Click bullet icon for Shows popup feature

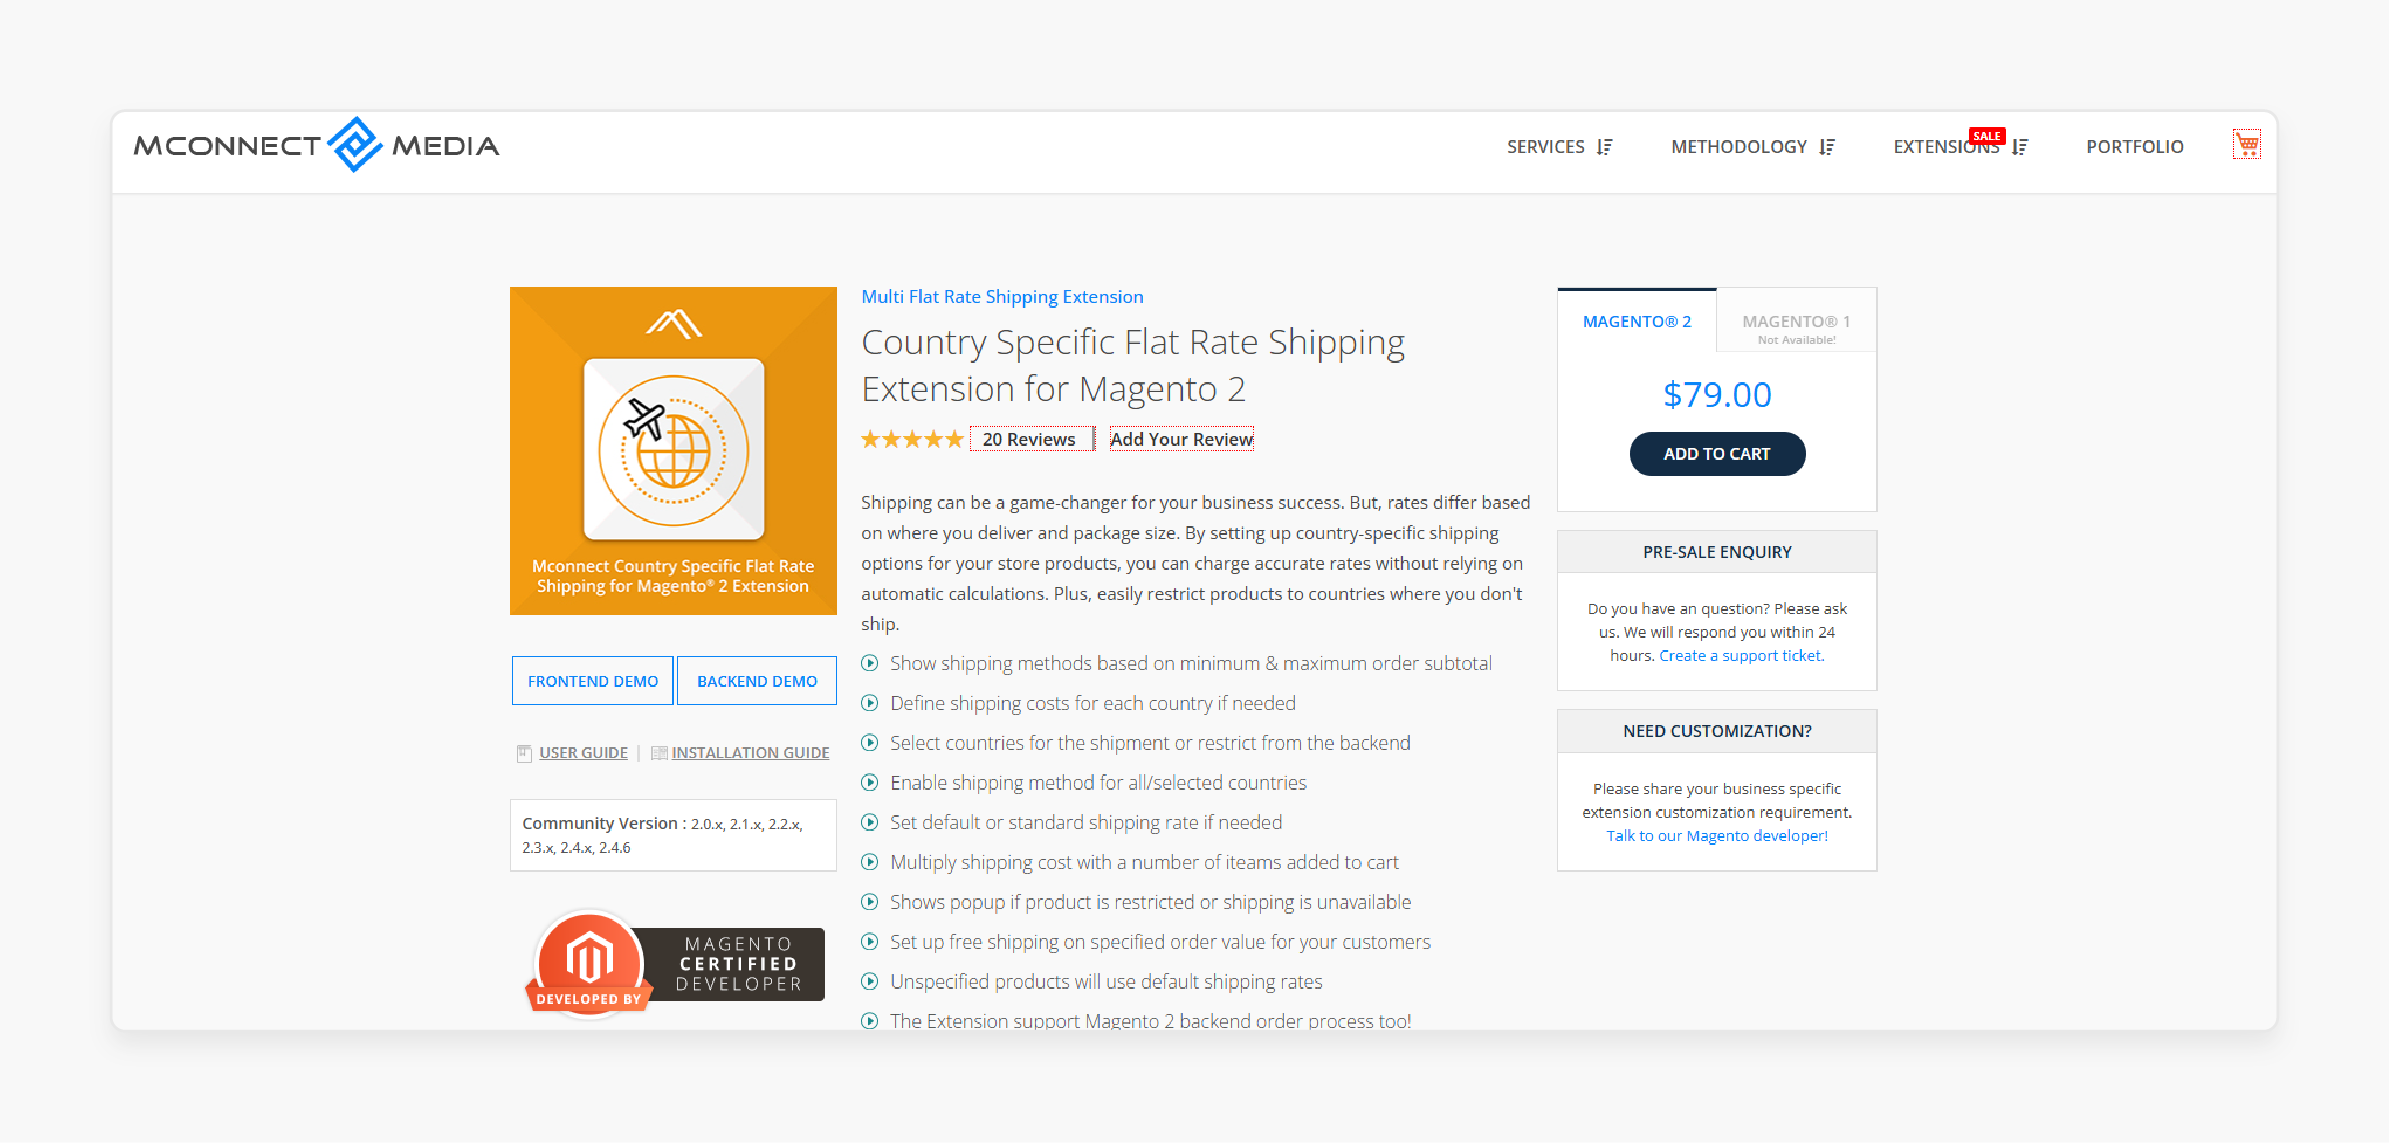click(x=870, y=902)
